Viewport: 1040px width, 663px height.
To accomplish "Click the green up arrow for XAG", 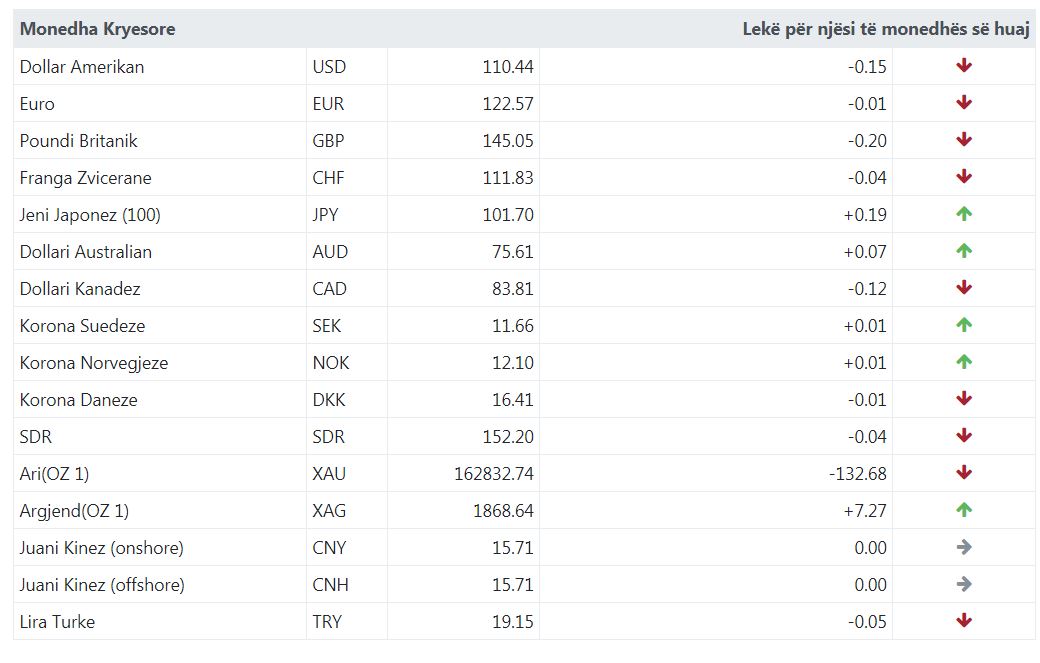I will click(964, 510).
